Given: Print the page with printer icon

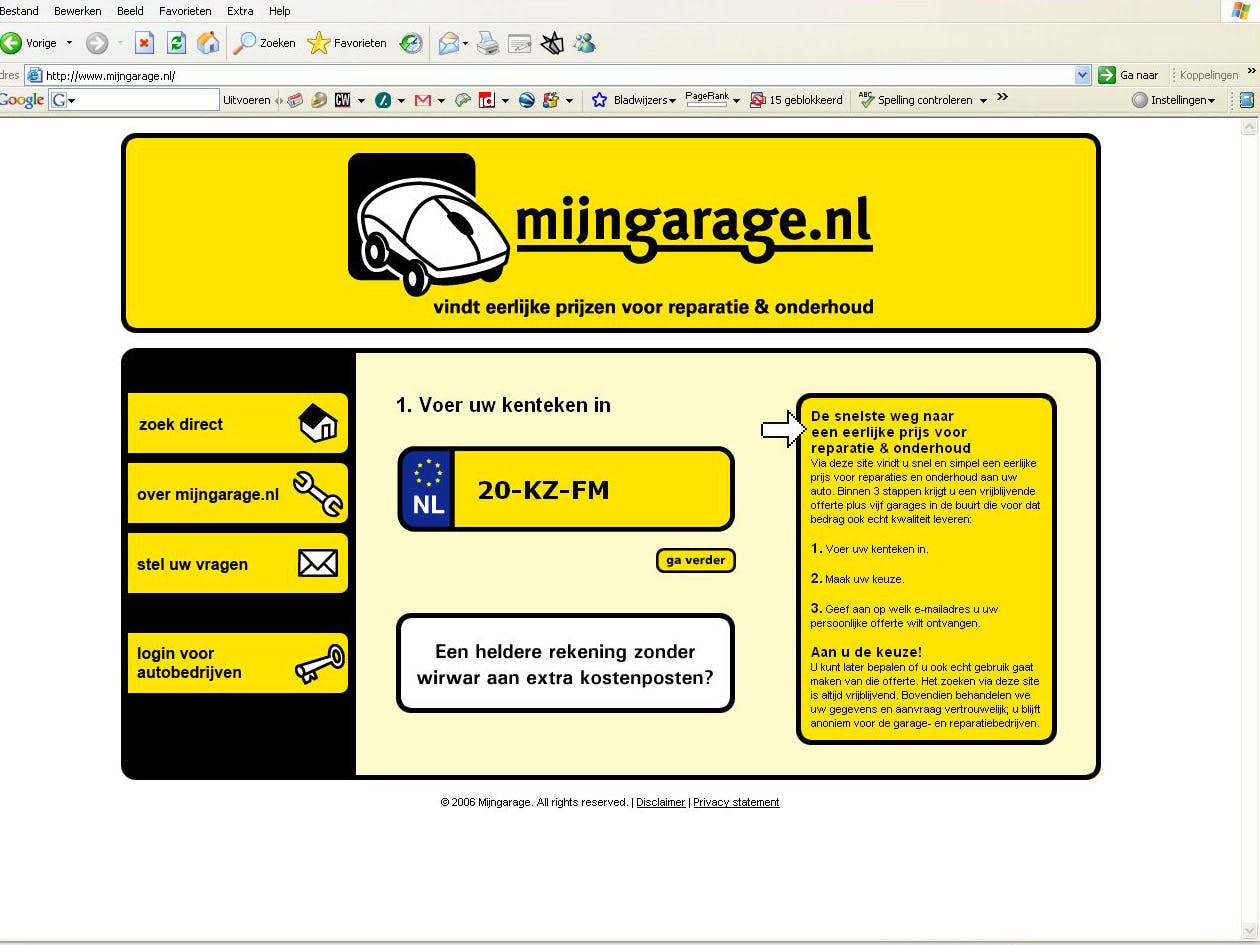Looking at the screenshot, I should pyautogui.click(x=488, y=43).
